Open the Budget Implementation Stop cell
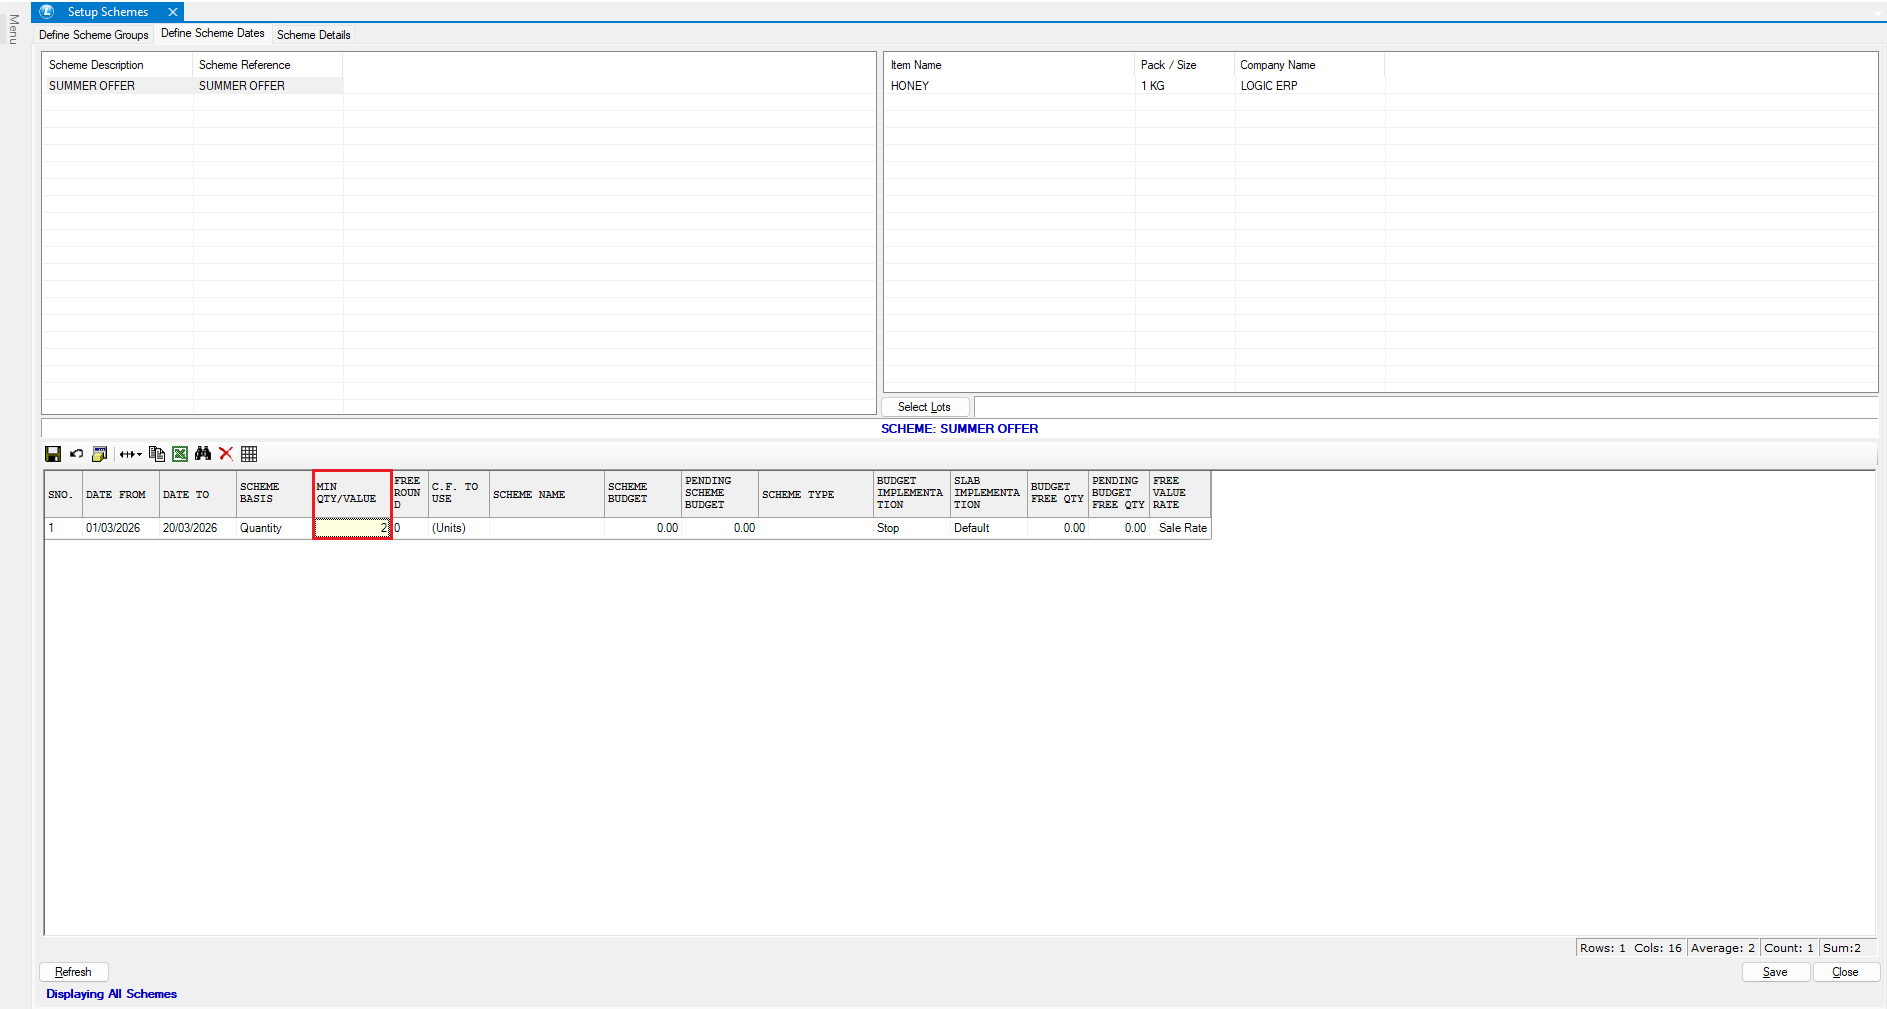1887x1009 pixels. (x=910, y=528)
